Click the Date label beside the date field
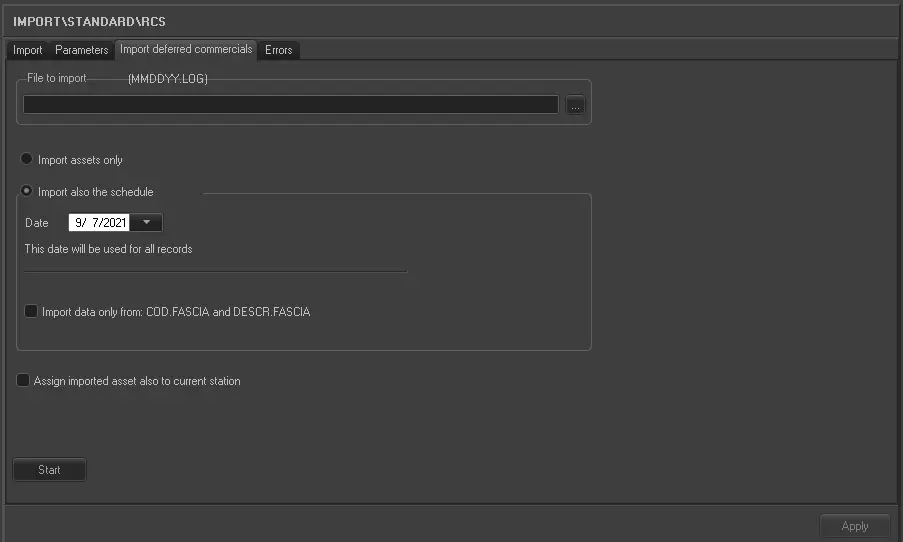 [37, 223]
